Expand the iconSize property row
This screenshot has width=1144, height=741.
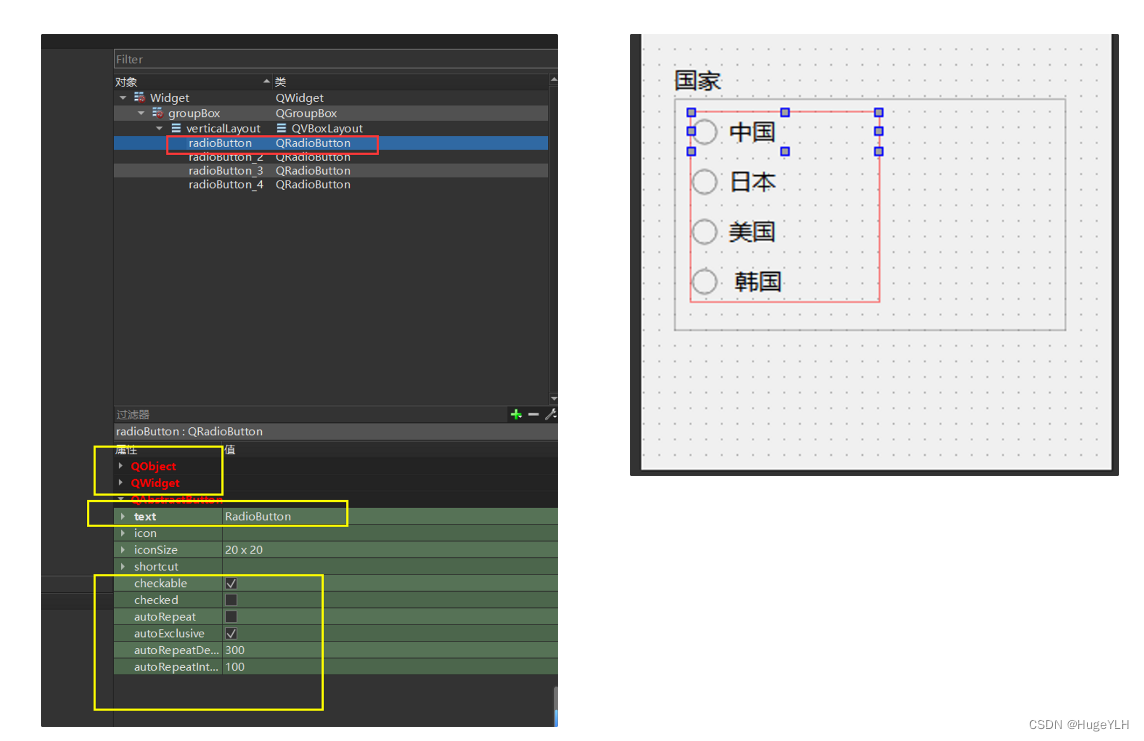(123, 550)
